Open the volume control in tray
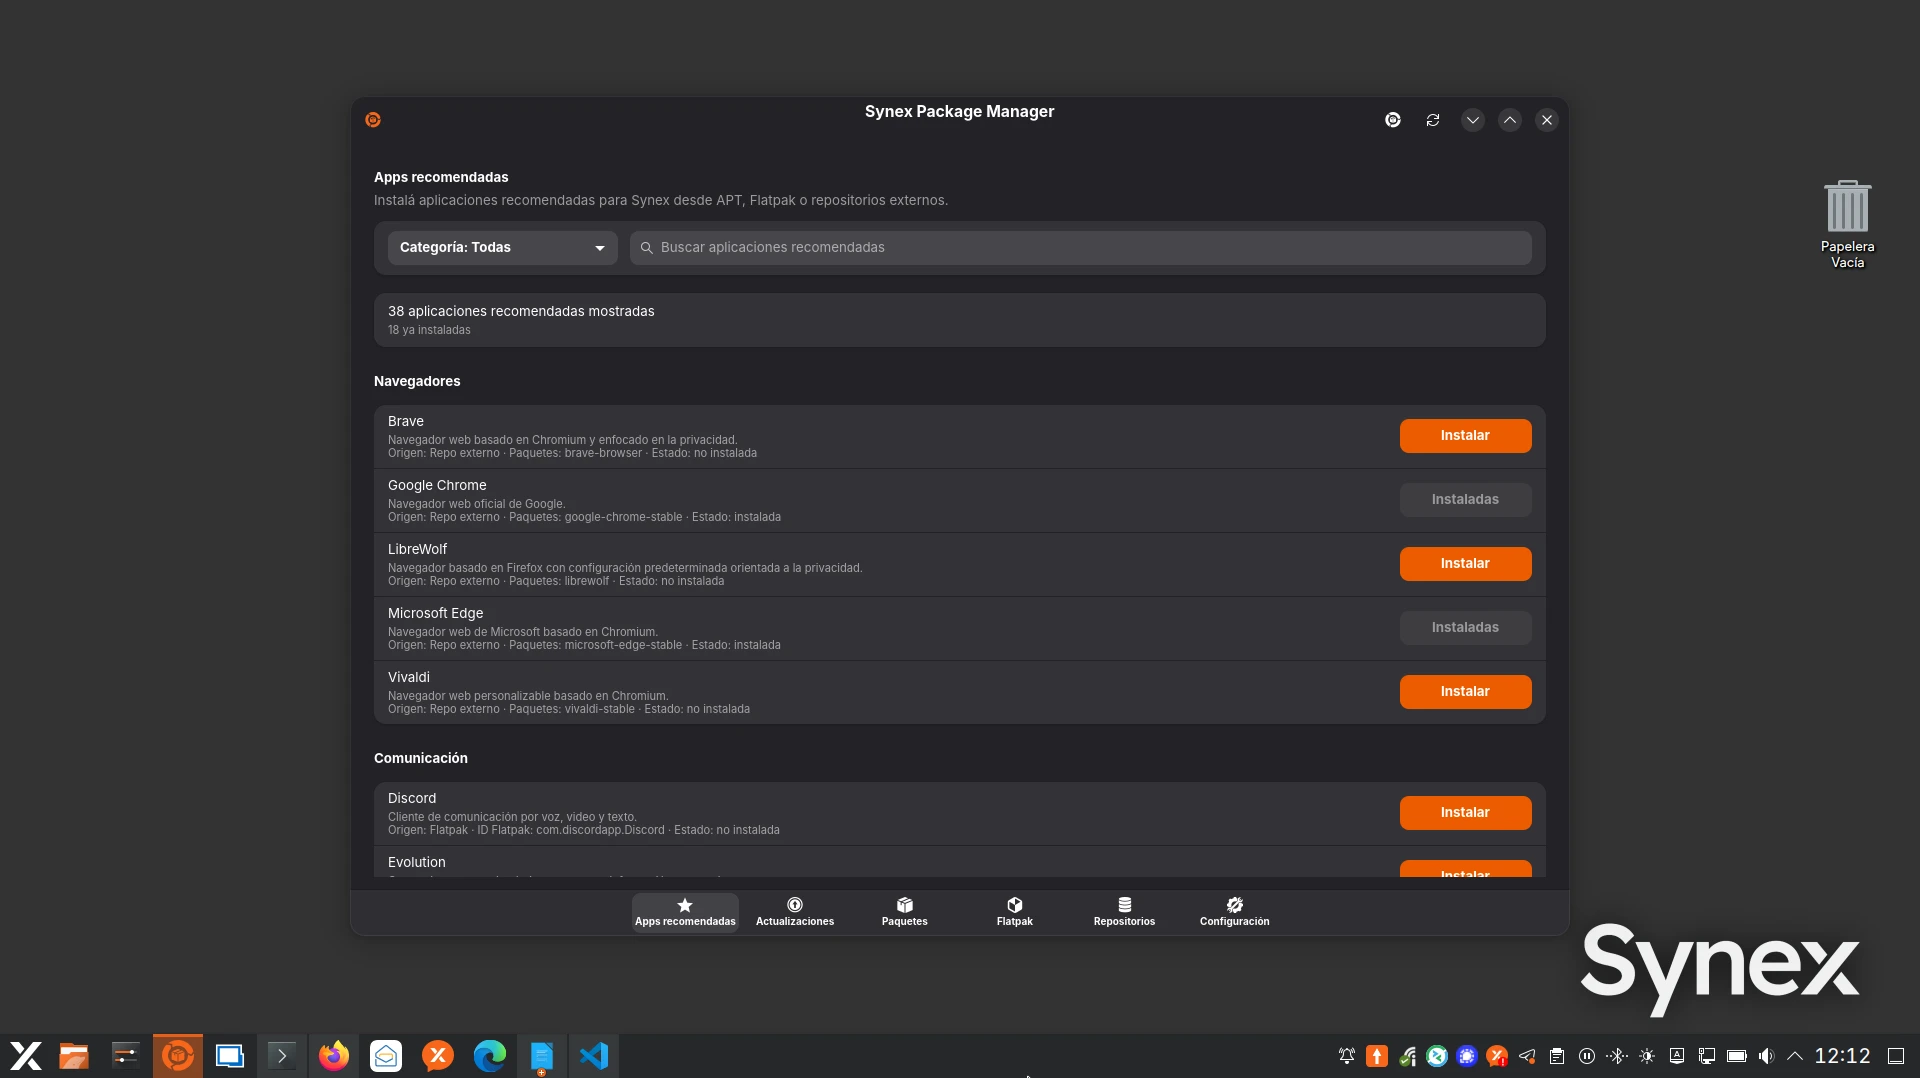The image size is (1920, 1078). pyautogui.click(x=1766, y=1056)
